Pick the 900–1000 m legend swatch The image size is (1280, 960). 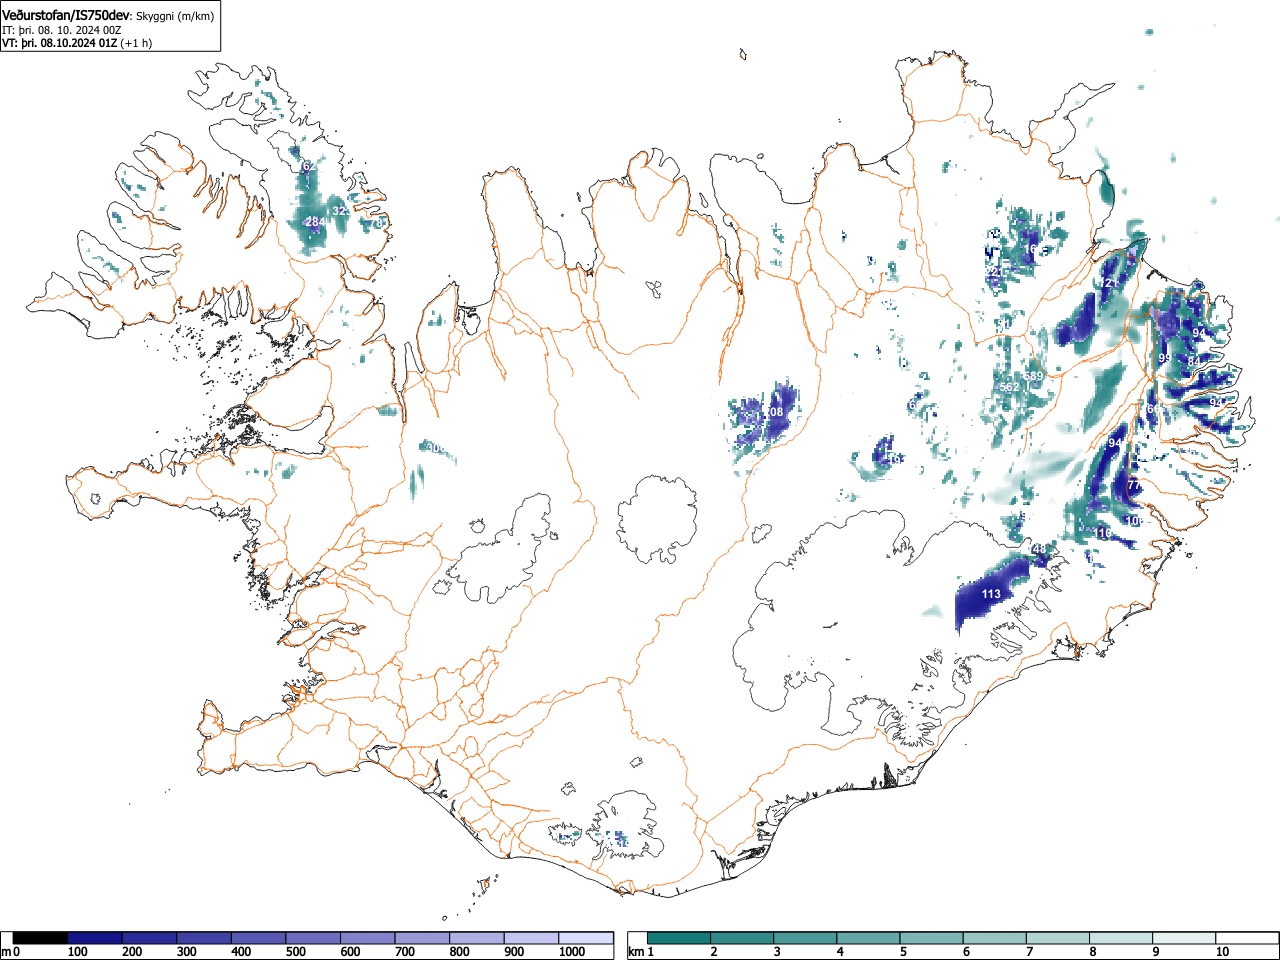click(531, 938)
